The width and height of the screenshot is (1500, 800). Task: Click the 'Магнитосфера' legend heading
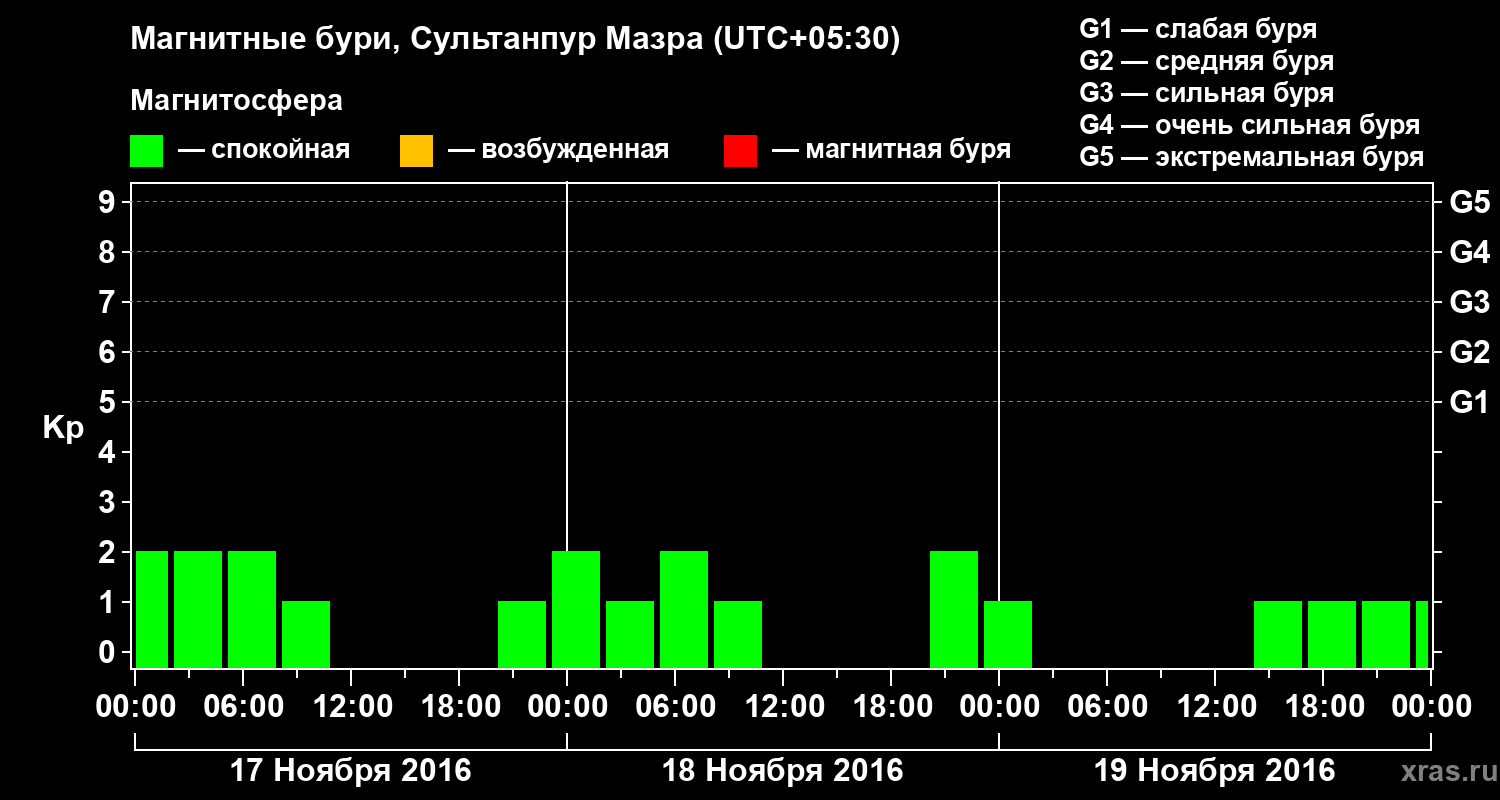coord(236,101)
